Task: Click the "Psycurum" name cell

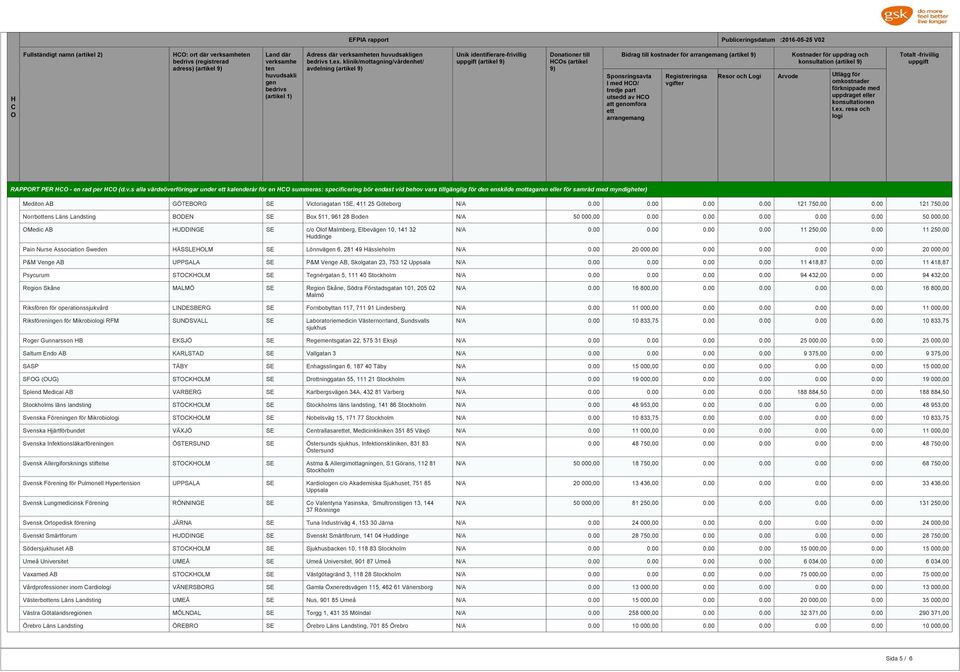Action: [x=94, y=275]
